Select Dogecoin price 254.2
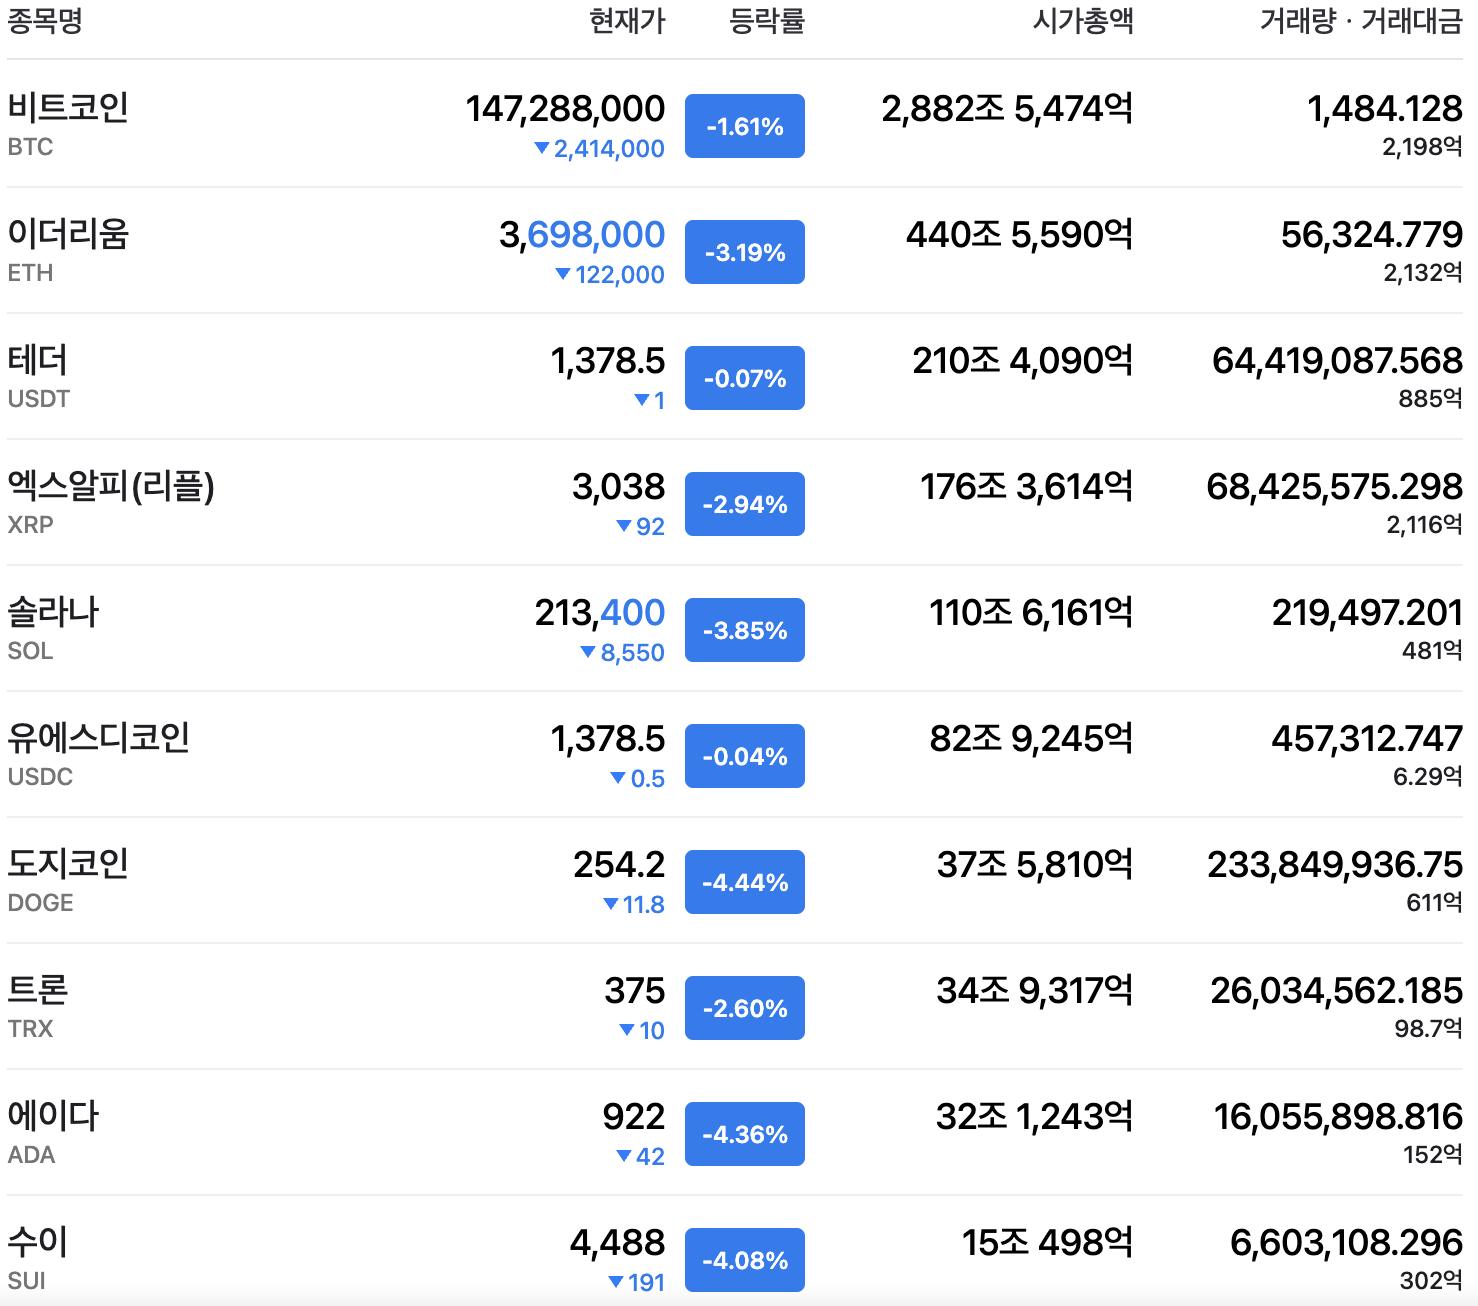Screen dimensions: 1478x1306 click(x=619, y=864)
